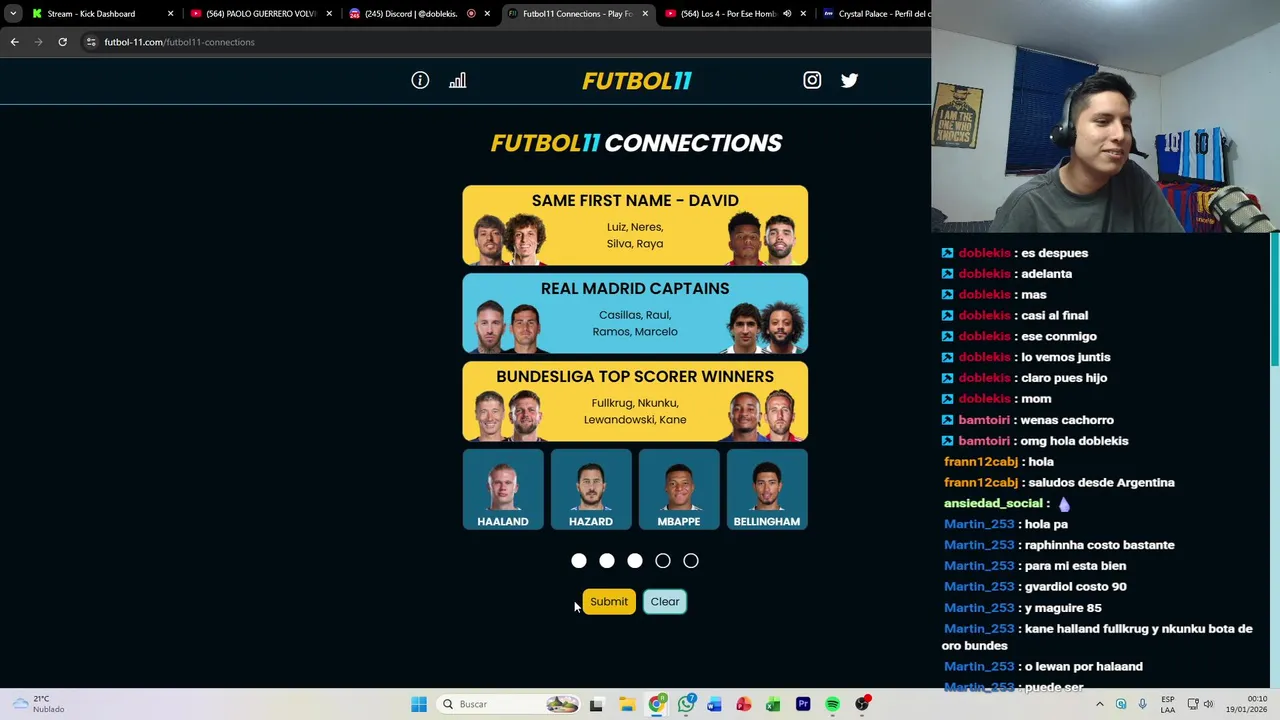Open Chrome from the taskbar

point(656,704)
